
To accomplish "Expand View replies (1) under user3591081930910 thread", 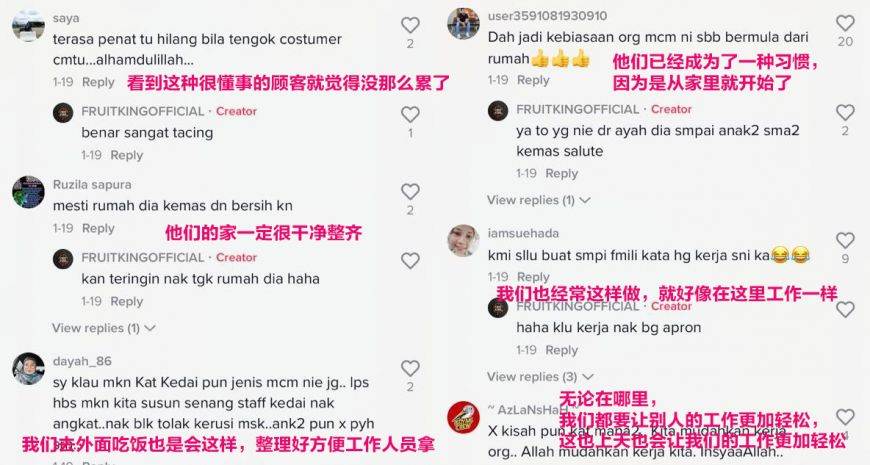I will pos(539,200).
